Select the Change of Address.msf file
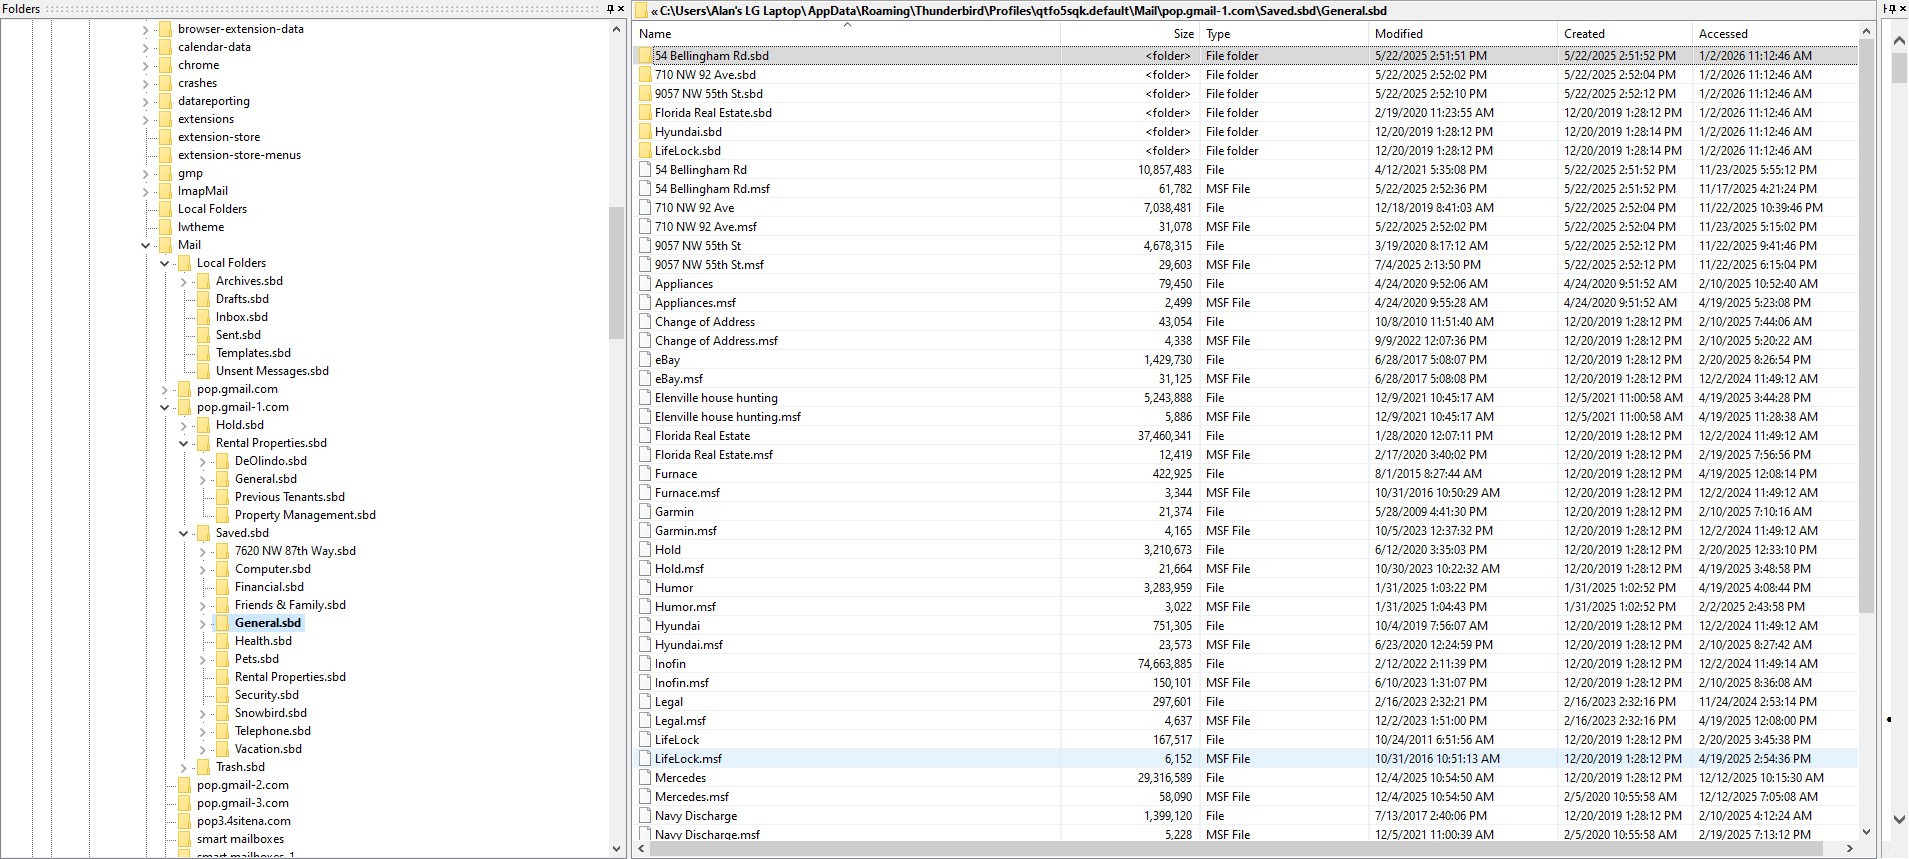Screen dimensions: 1909x859 [716, 341]
